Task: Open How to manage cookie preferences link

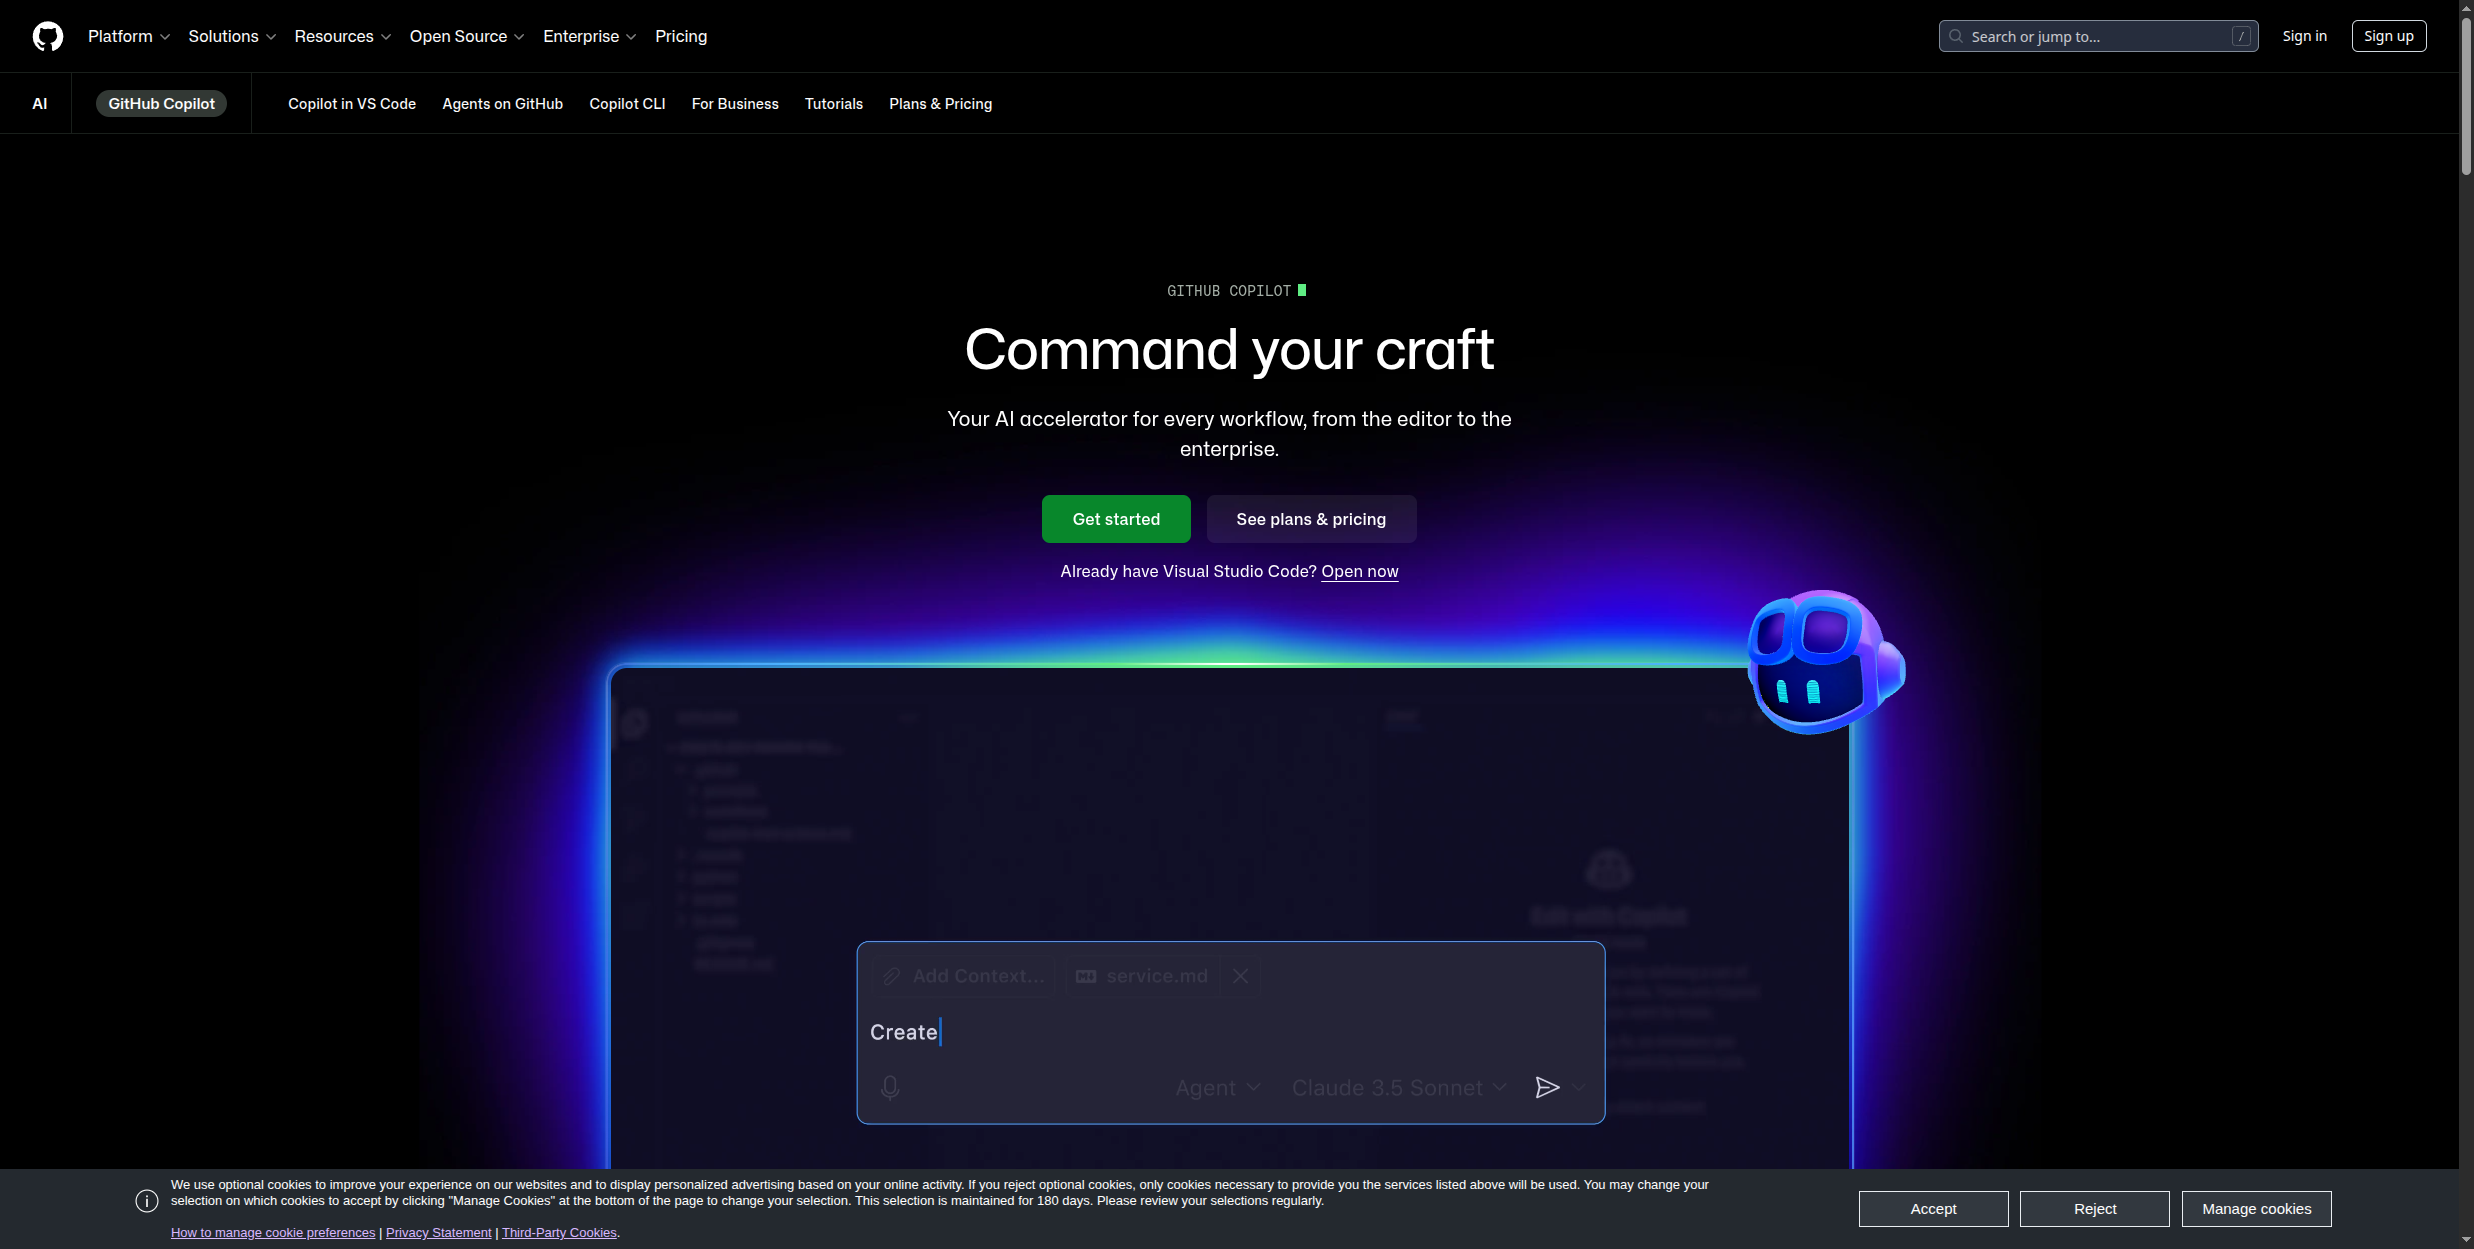Action: point(273,1232)
